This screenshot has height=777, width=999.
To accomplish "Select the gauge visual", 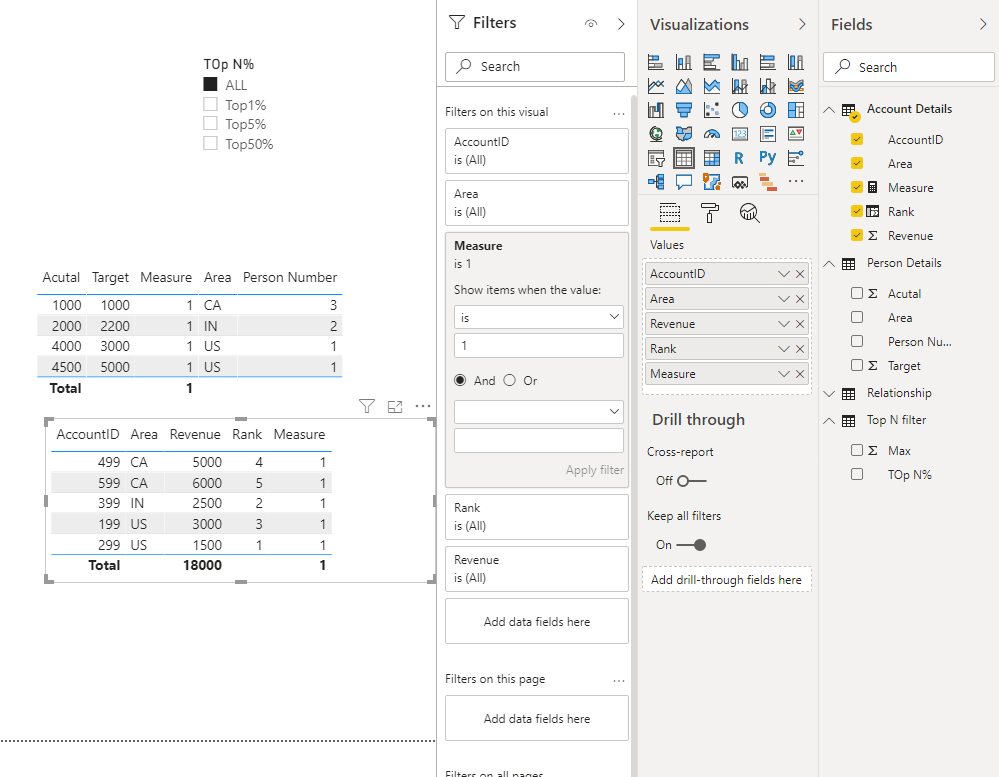I will tap(712, 134).
